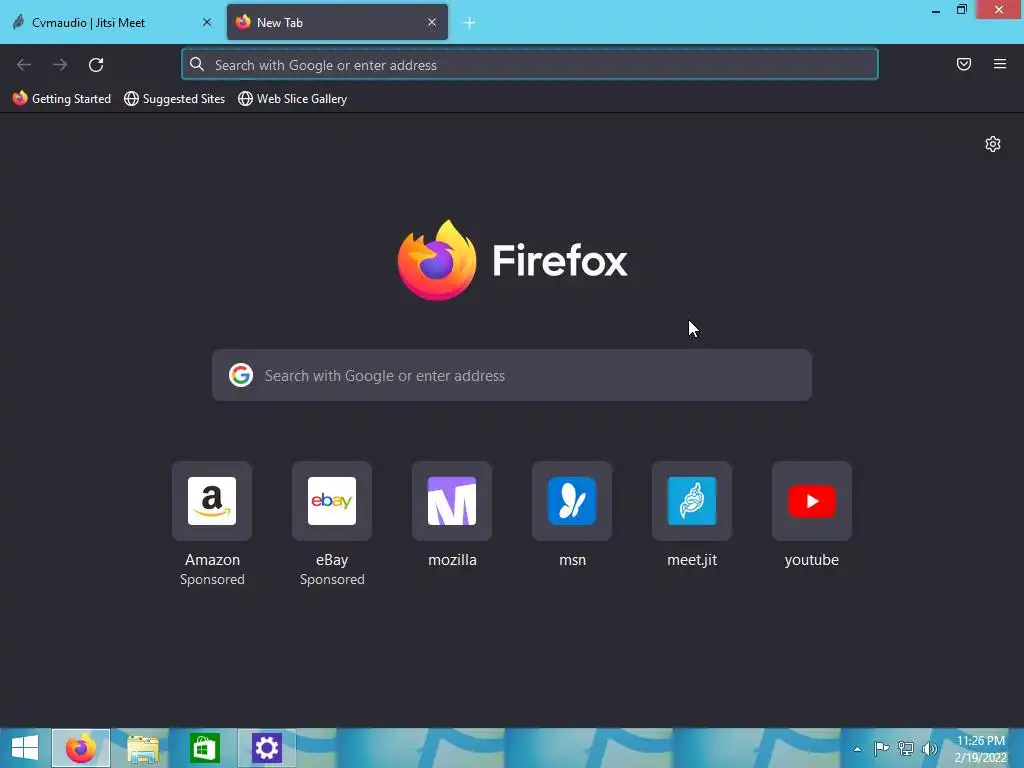Open the settings gear app in taskbar
The height and width of the screenshot is (768, 1024).
pyautogui.click(x=266, y=748)
